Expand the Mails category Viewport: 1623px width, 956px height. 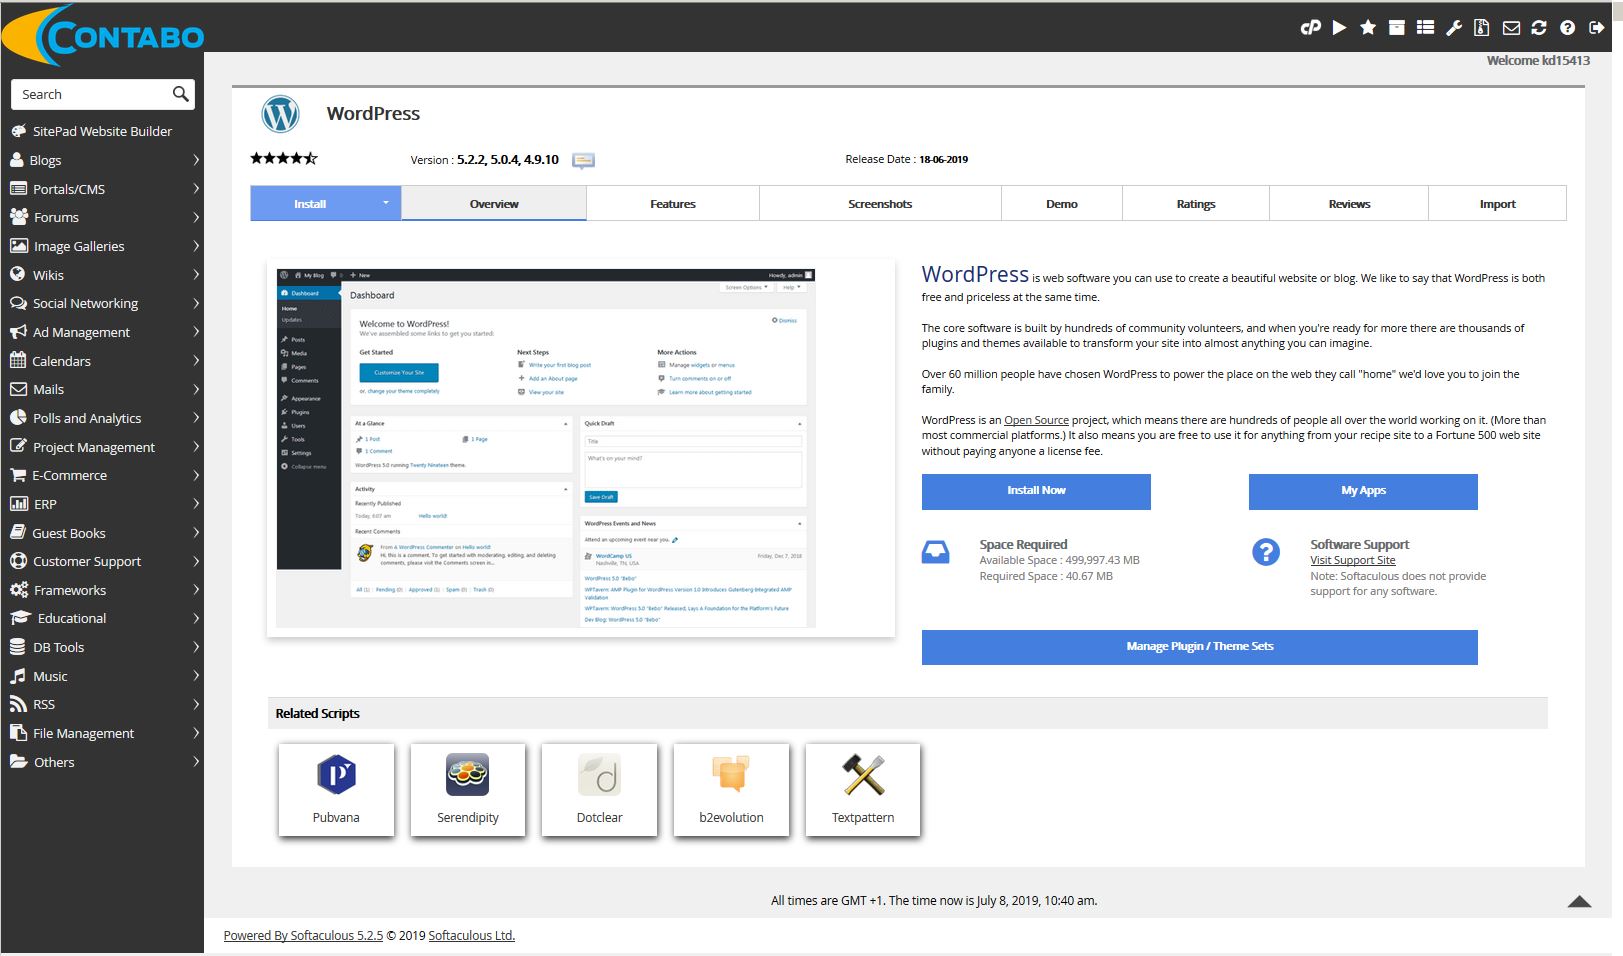click(102, 389)
